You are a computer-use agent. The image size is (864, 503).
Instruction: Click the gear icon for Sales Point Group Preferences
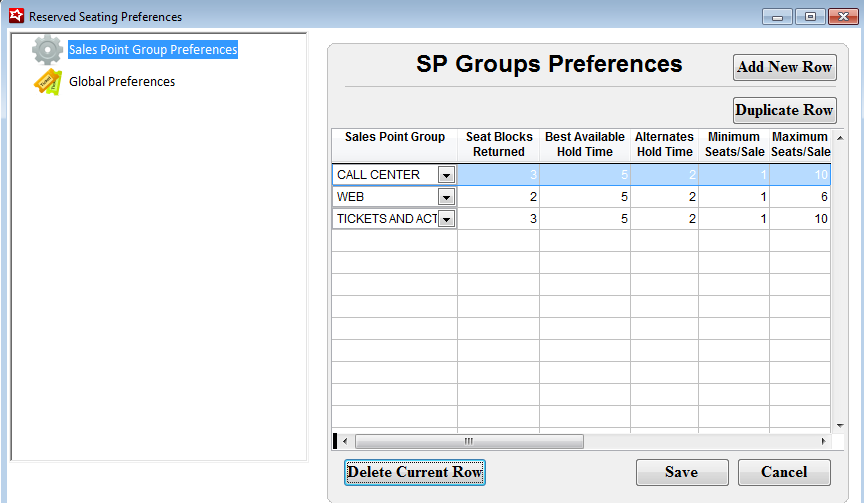47,50
